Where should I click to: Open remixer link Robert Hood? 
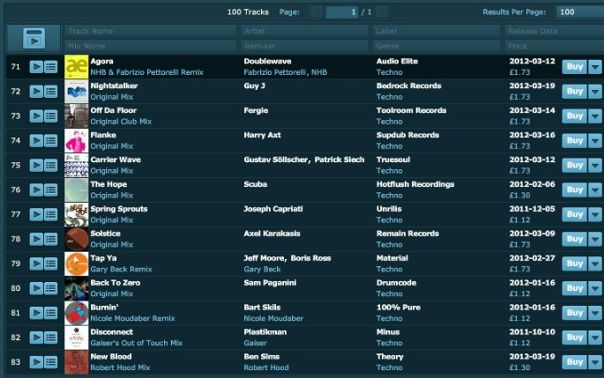tap(266, 368)
